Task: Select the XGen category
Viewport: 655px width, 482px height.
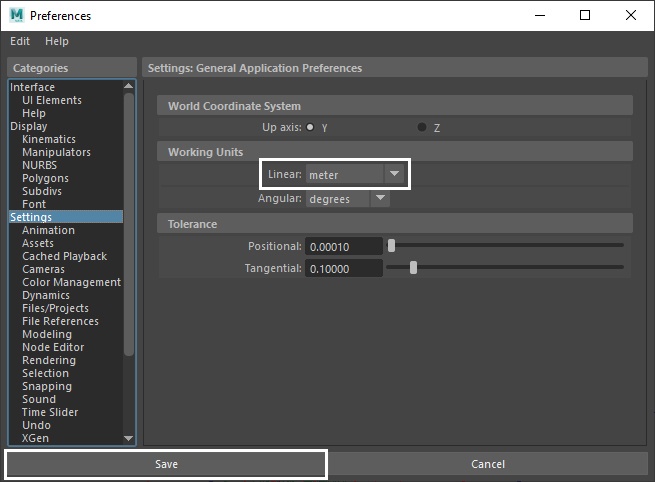Action: [36, 438]
